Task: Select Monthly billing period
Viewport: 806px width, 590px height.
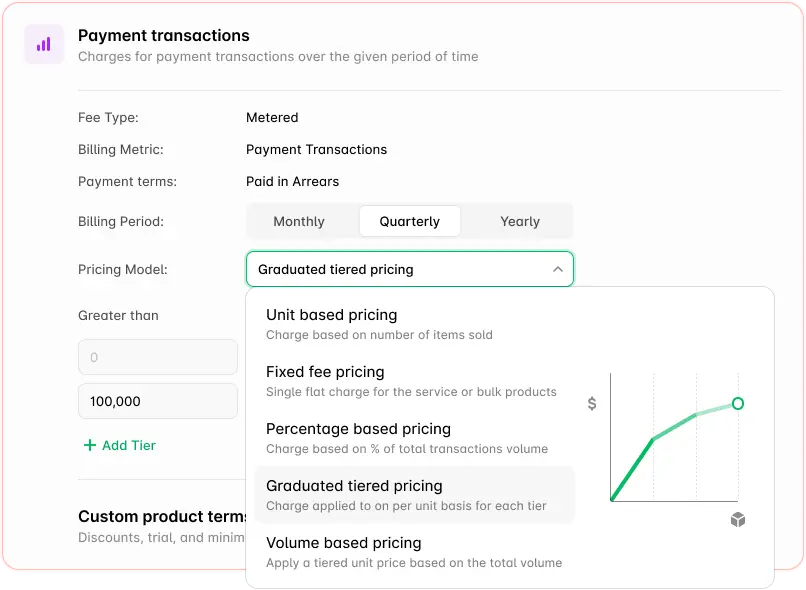Action: [x=300, y=221]
